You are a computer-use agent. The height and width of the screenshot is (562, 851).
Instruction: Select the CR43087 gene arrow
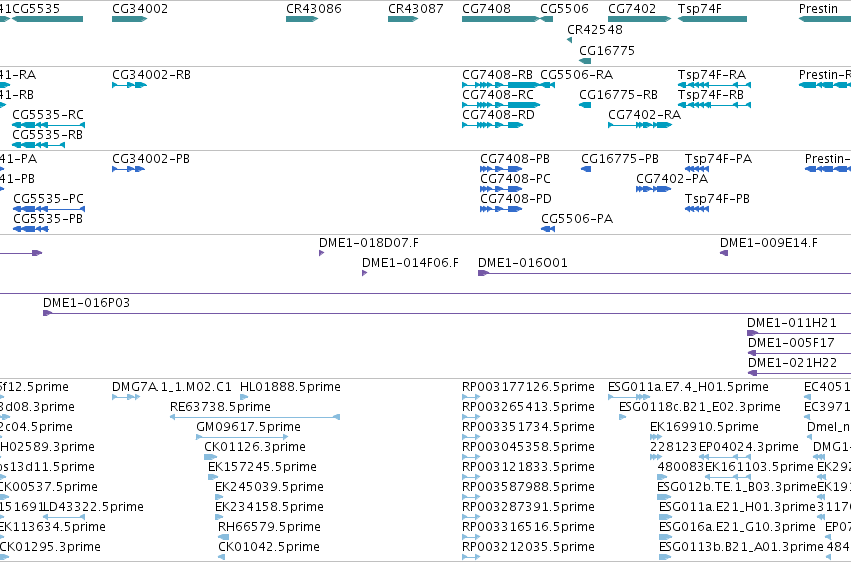point(403,19)
